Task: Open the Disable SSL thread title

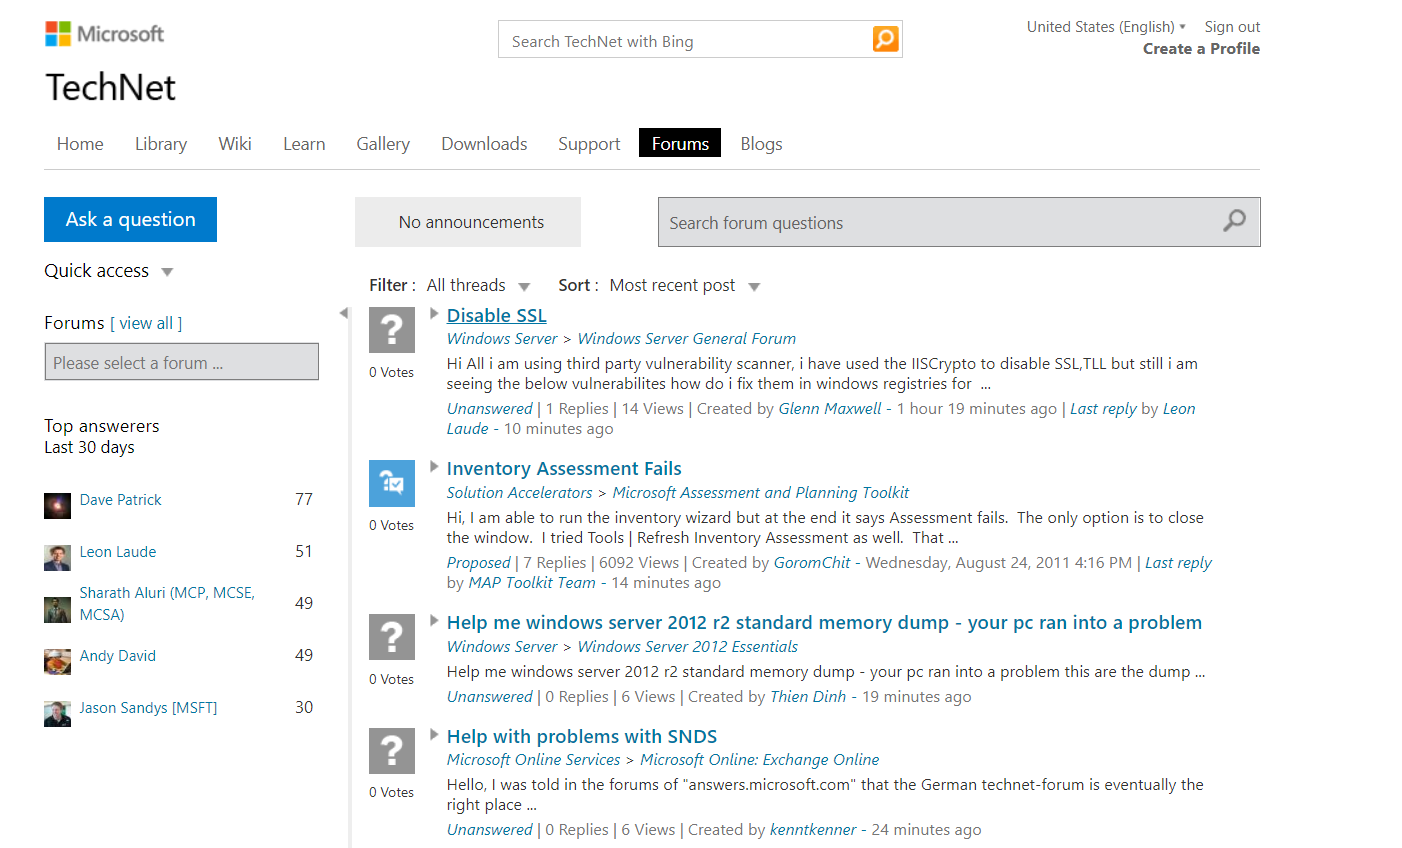Action: 497,315
